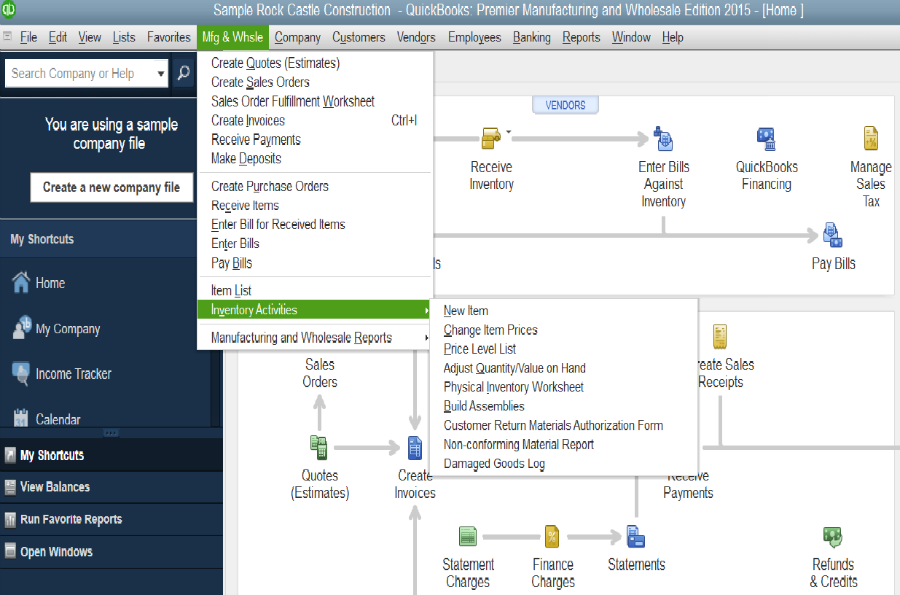Open the Vendors menu
Viewport: 900px width, 595px height.
(416, 37)
